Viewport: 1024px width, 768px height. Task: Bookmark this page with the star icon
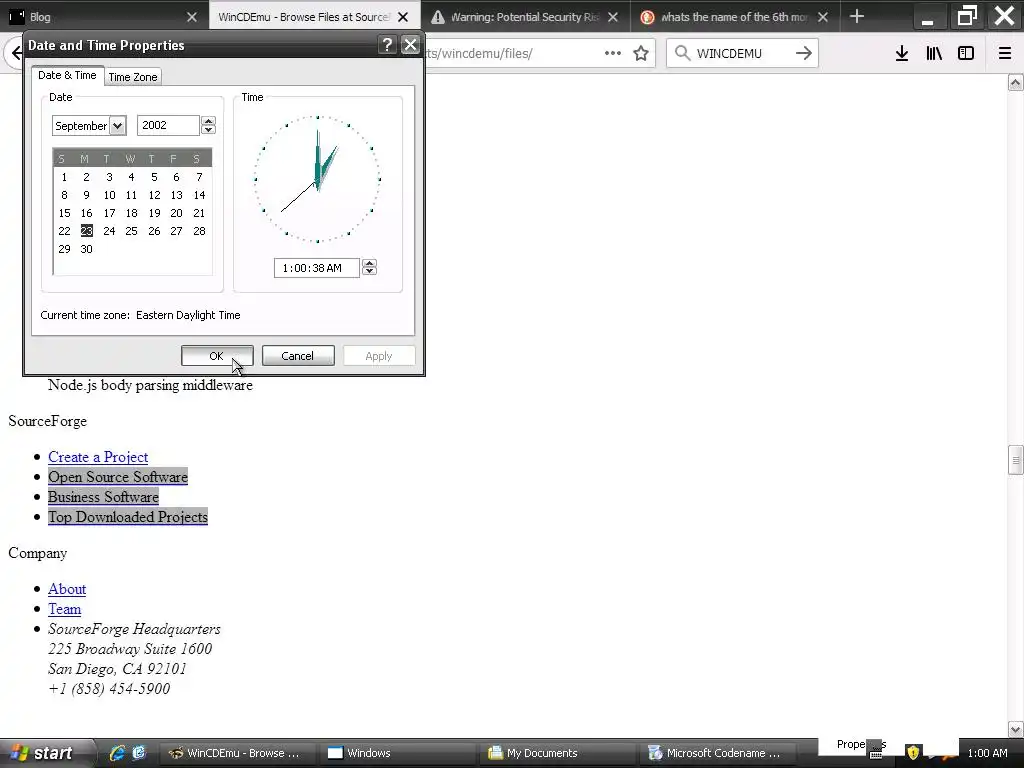coord(641,53)
